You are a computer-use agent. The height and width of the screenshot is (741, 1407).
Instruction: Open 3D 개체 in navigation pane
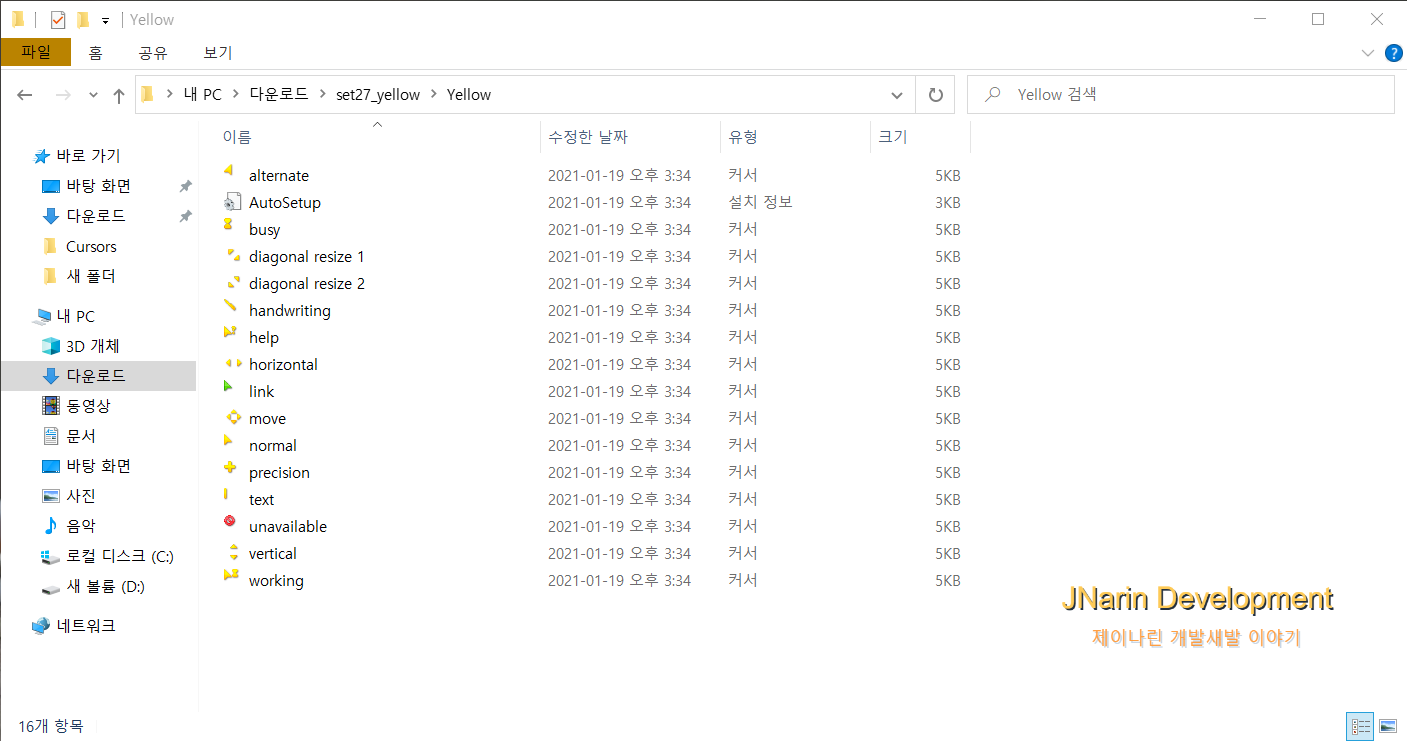[x=92, y=346]
